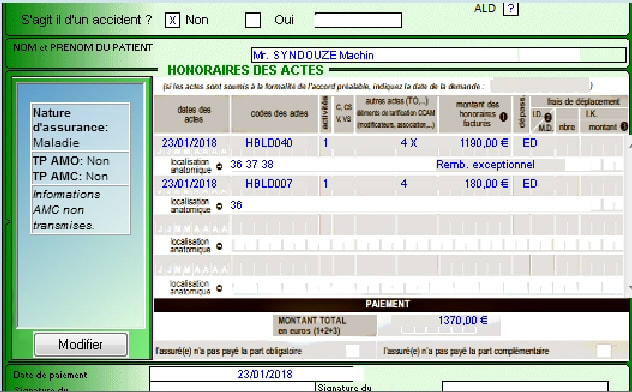Check the Oui accident checkbox
632x392 pixels.
click(253, 20)
